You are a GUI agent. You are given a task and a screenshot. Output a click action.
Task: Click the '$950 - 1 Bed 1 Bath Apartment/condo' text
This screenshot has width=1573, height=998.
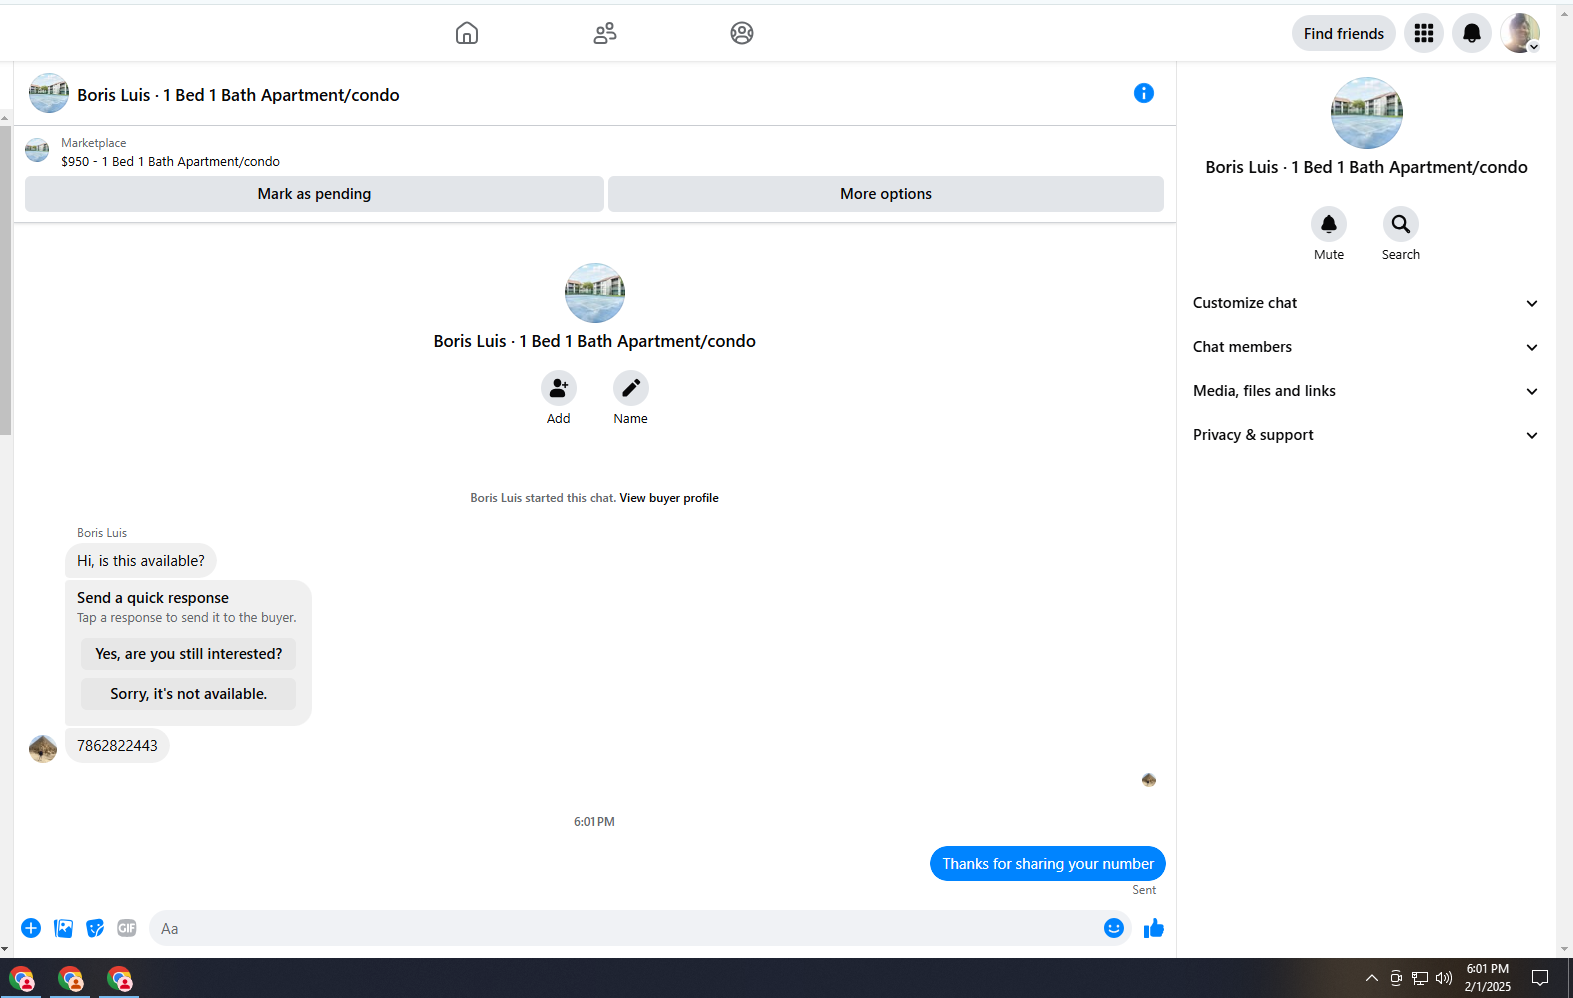coord(170,162)
